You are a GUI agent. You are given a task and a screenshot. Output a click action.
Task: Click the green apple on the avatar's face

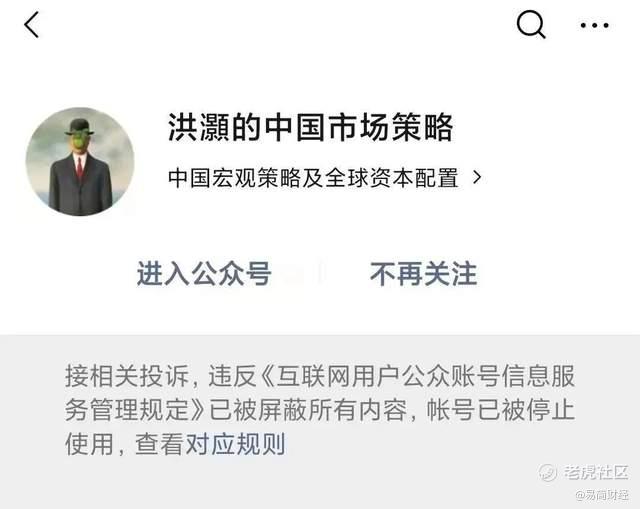tap(80, 138)
